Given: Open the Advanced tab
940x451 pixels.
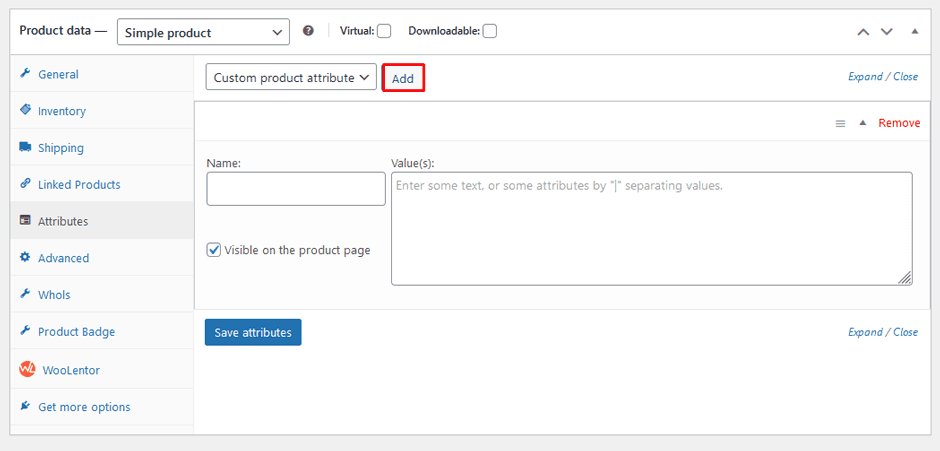Looking at the screenshot, I should (x=102, y=258).
